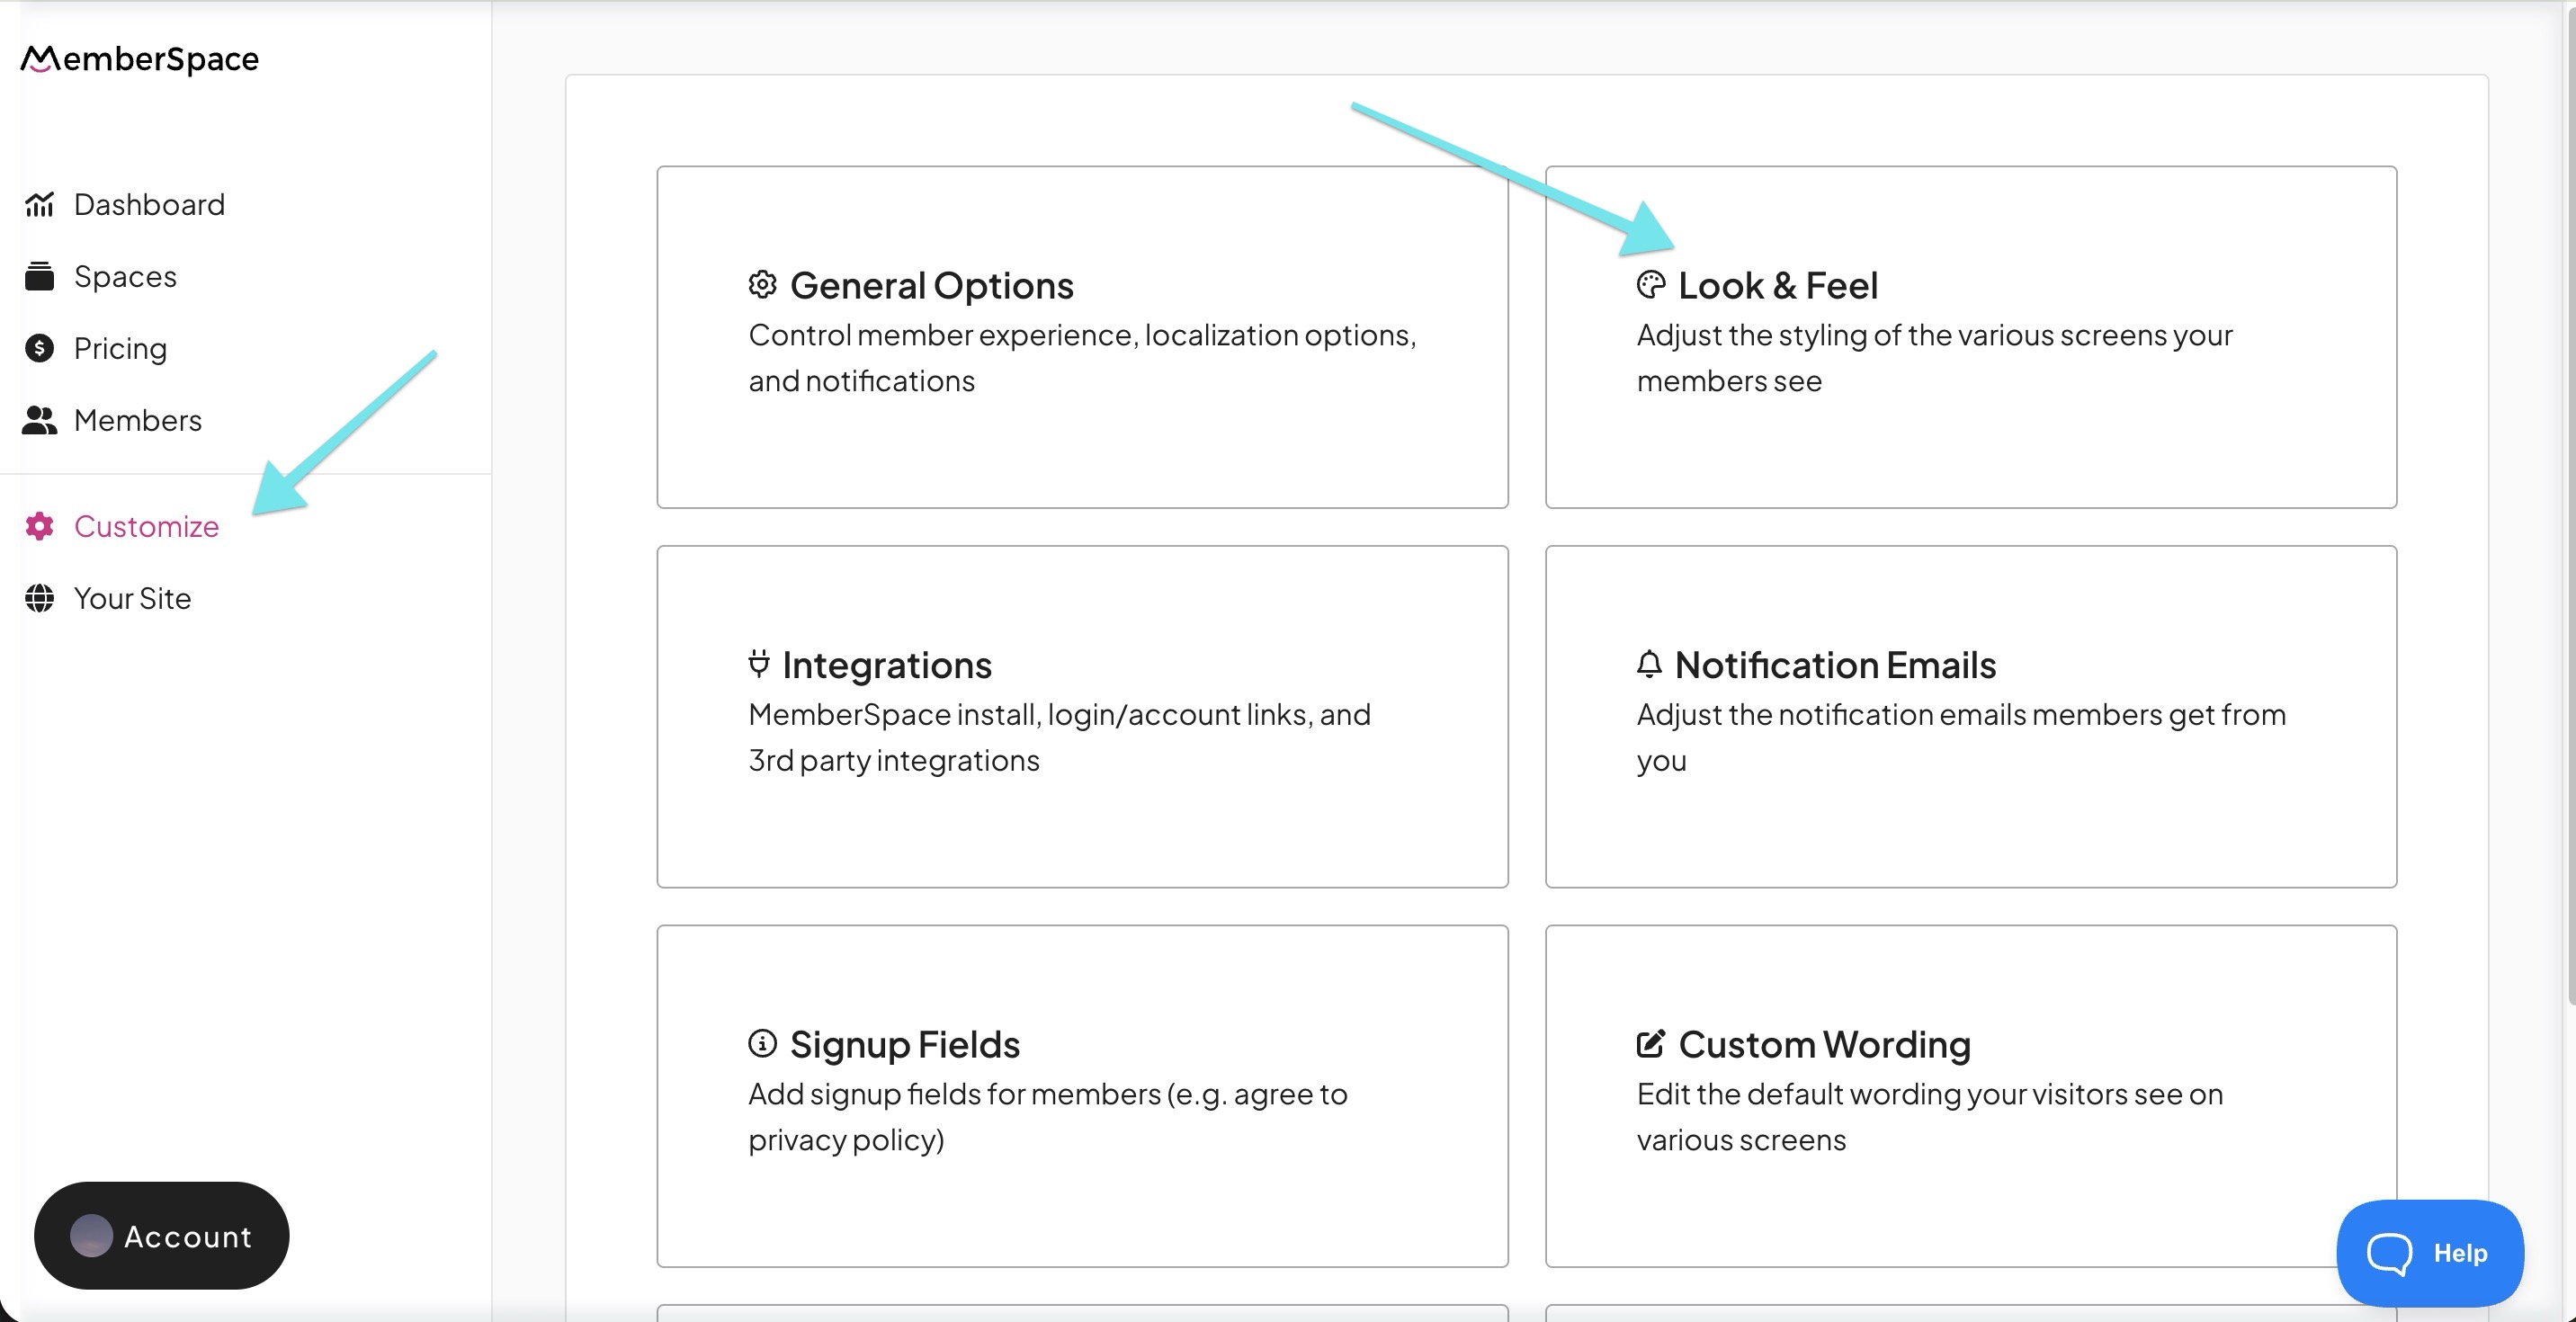Image resolution: width=2576 pixels, height=1322 pixels.
Task: Open the Signup Fields settings card
Action: [x=1082, y=1096]
